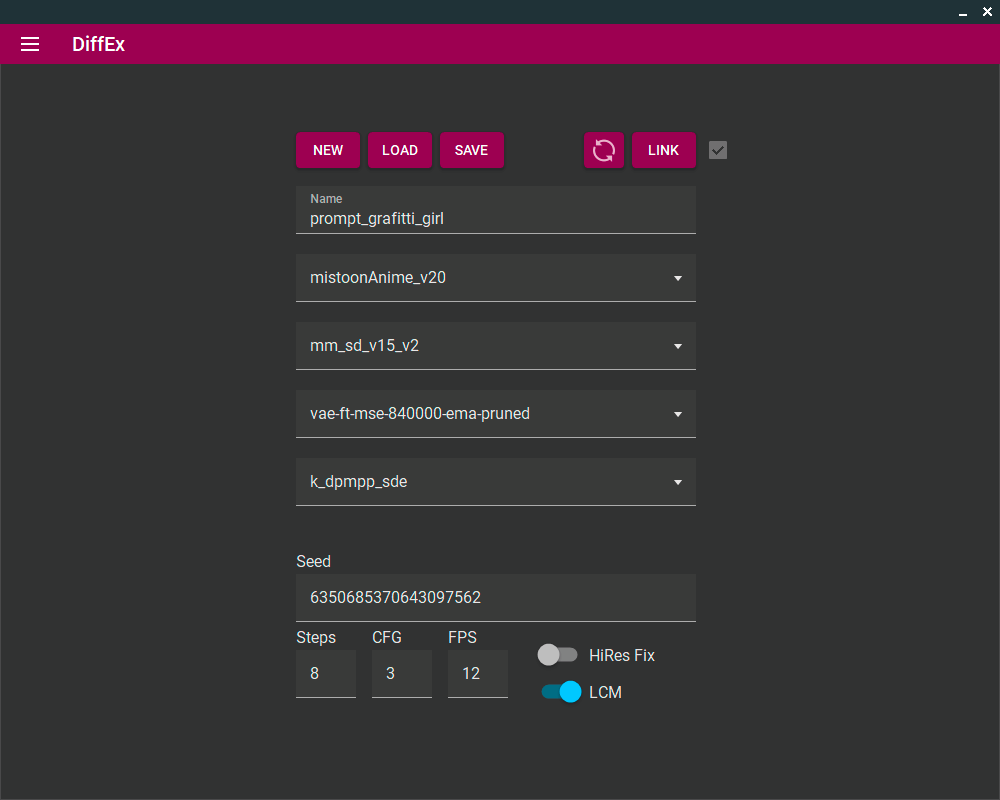Focus the Name text field
This screenshot has width=1000, height=800.
click(495, 218)
